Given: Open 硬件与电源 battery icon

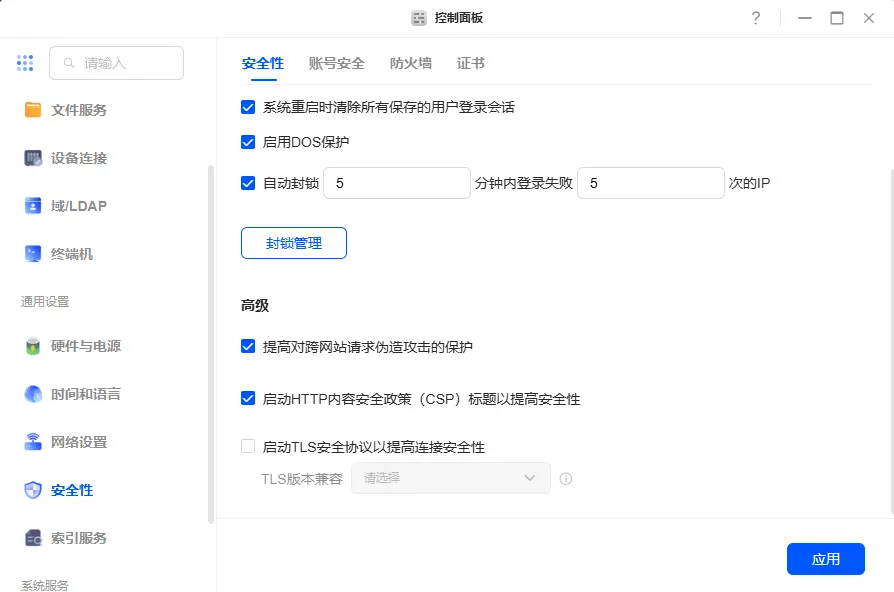Looking at the screenshot, I should click(x=32, y=346).
